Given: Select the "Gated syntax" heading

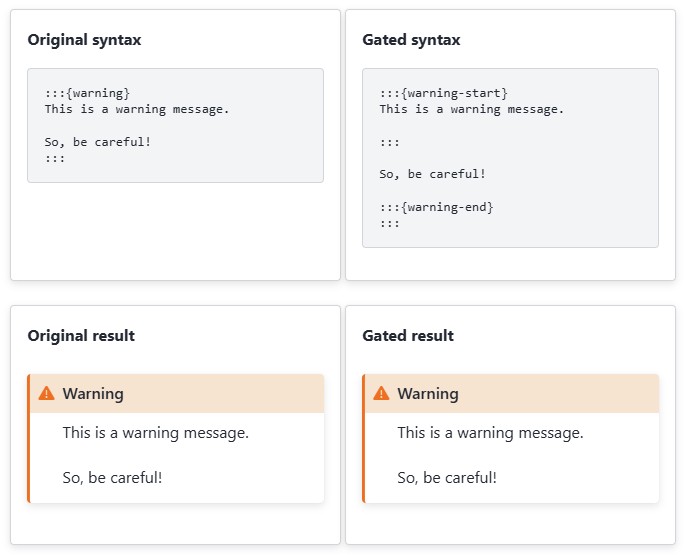Looking at the screenshot, I should click(x=411, y=40).
